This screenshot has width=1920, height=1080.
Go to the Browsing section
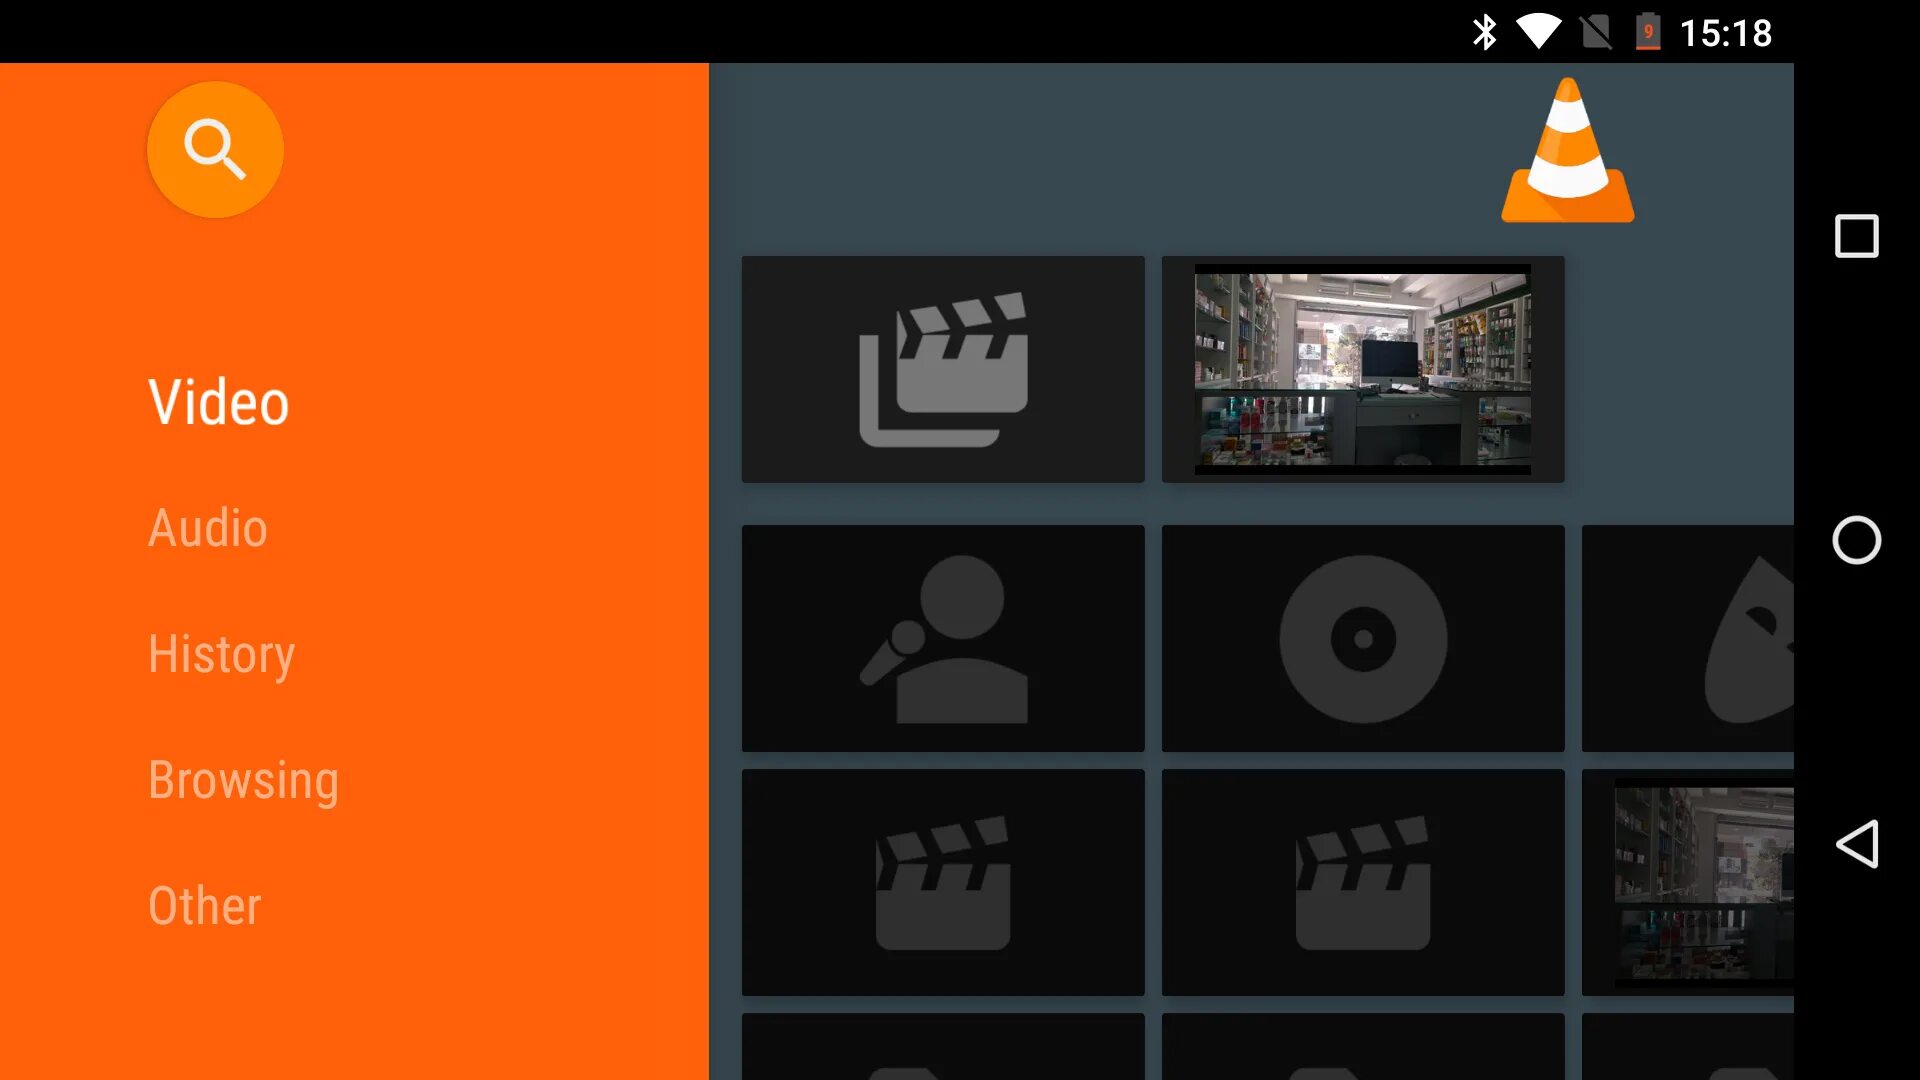pos(243,780)
